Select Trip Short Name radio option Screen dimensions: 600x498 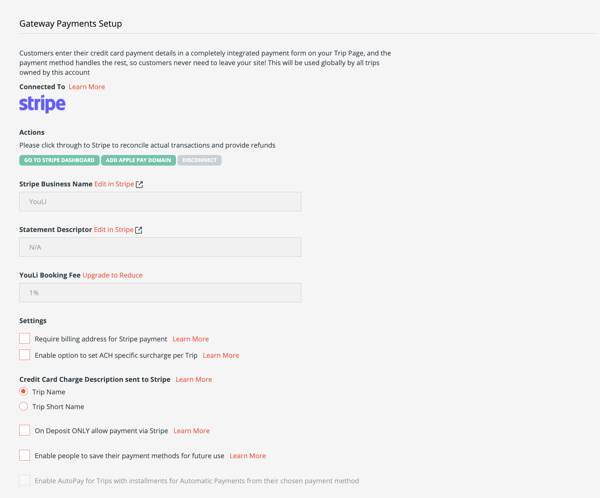[x=23, y=406]
